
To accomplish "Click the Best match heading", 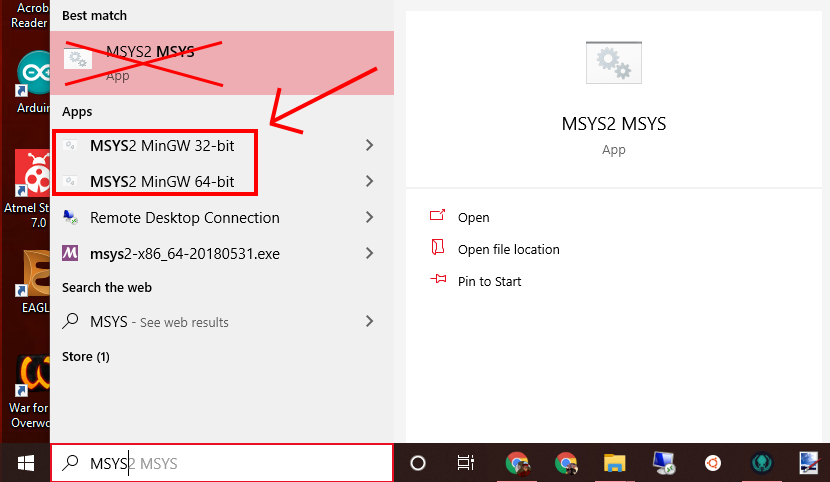I will click(x=94, y=15).
